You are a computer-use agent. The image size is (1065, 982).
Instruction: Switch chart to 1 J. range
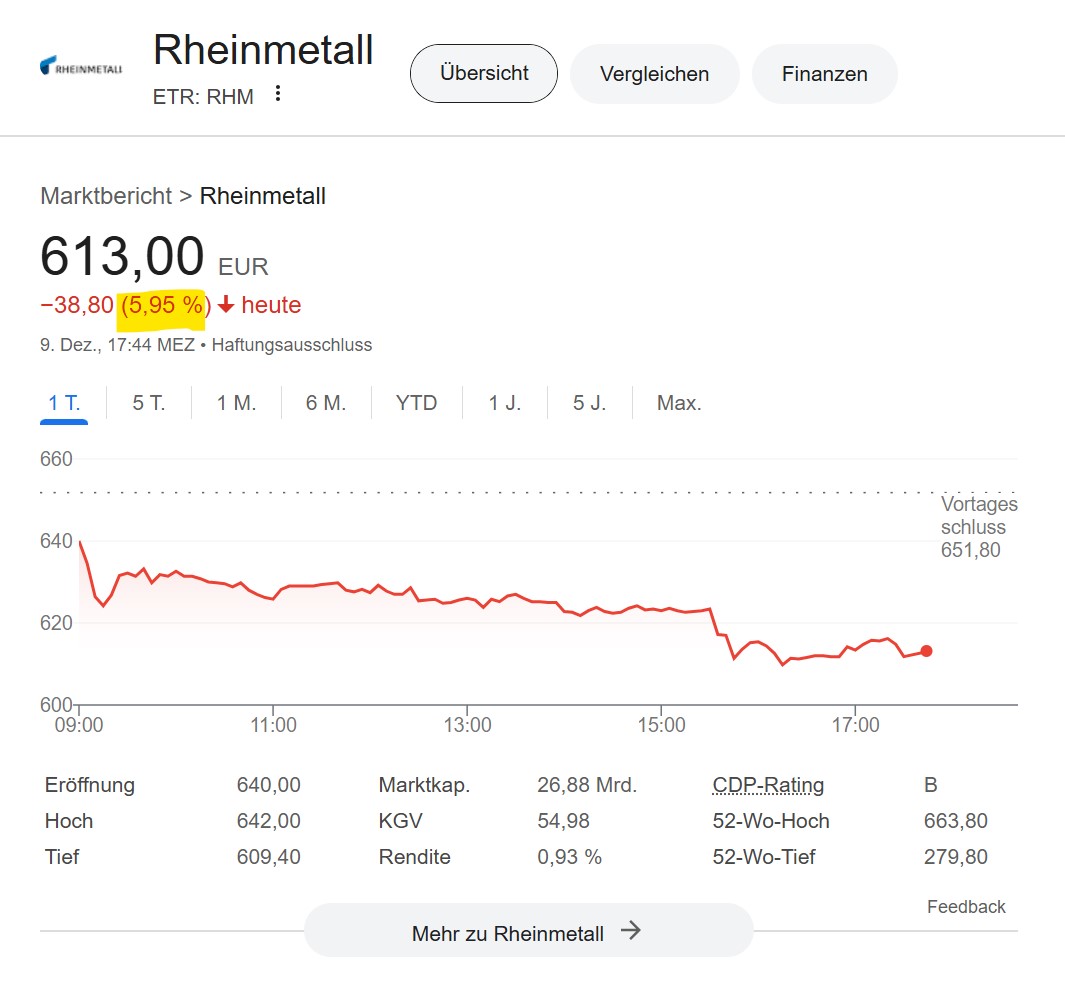(505, 403)
